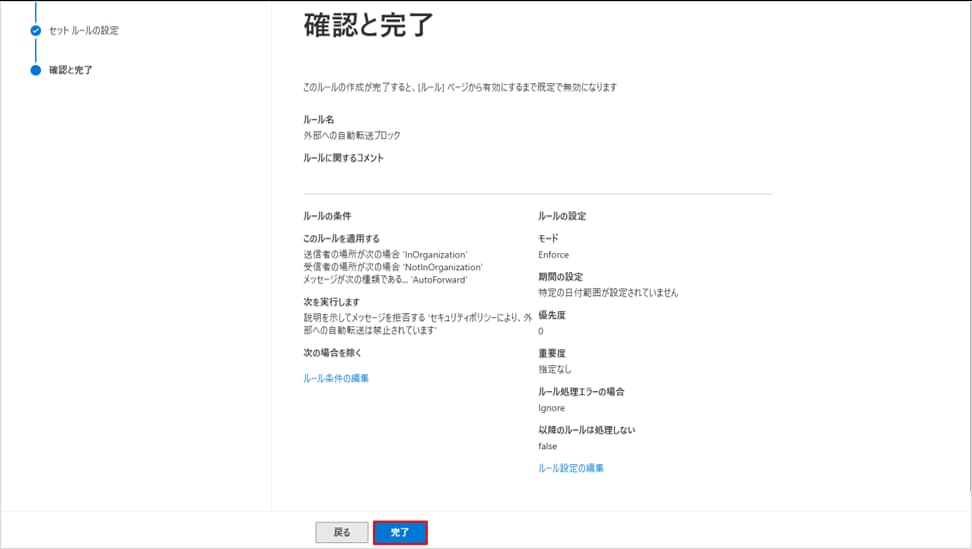Image resolution: width=972 pixels, height=549 pixels.
Task: Click the Ignore value under ルール処理エラーの場合
Action: coord(551,408)
